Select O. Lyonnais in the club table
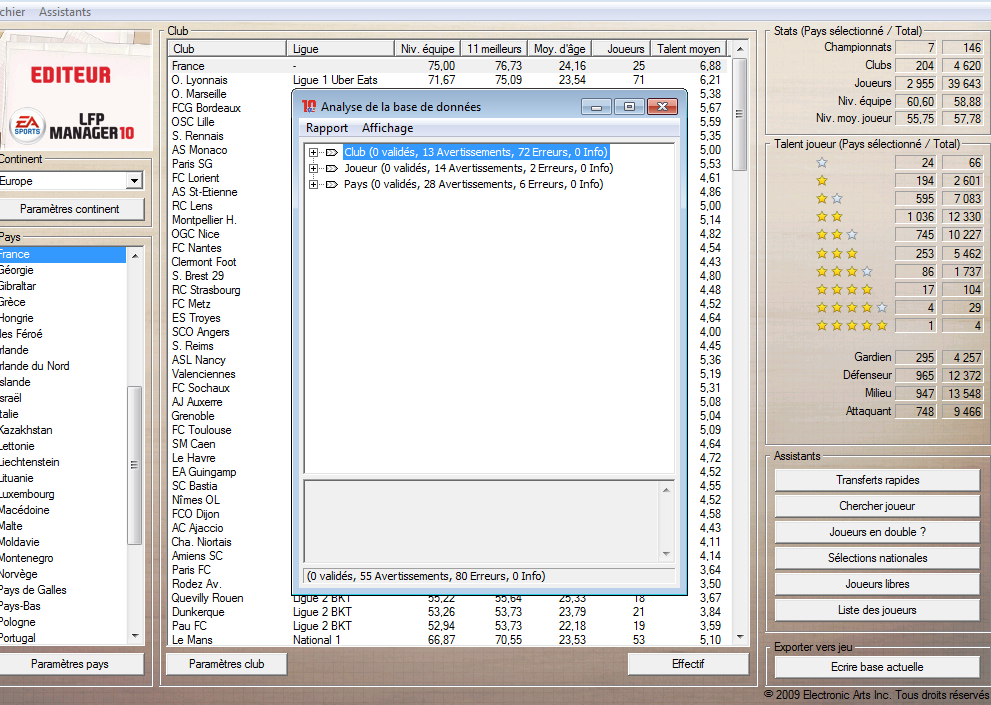 point(447,80)
